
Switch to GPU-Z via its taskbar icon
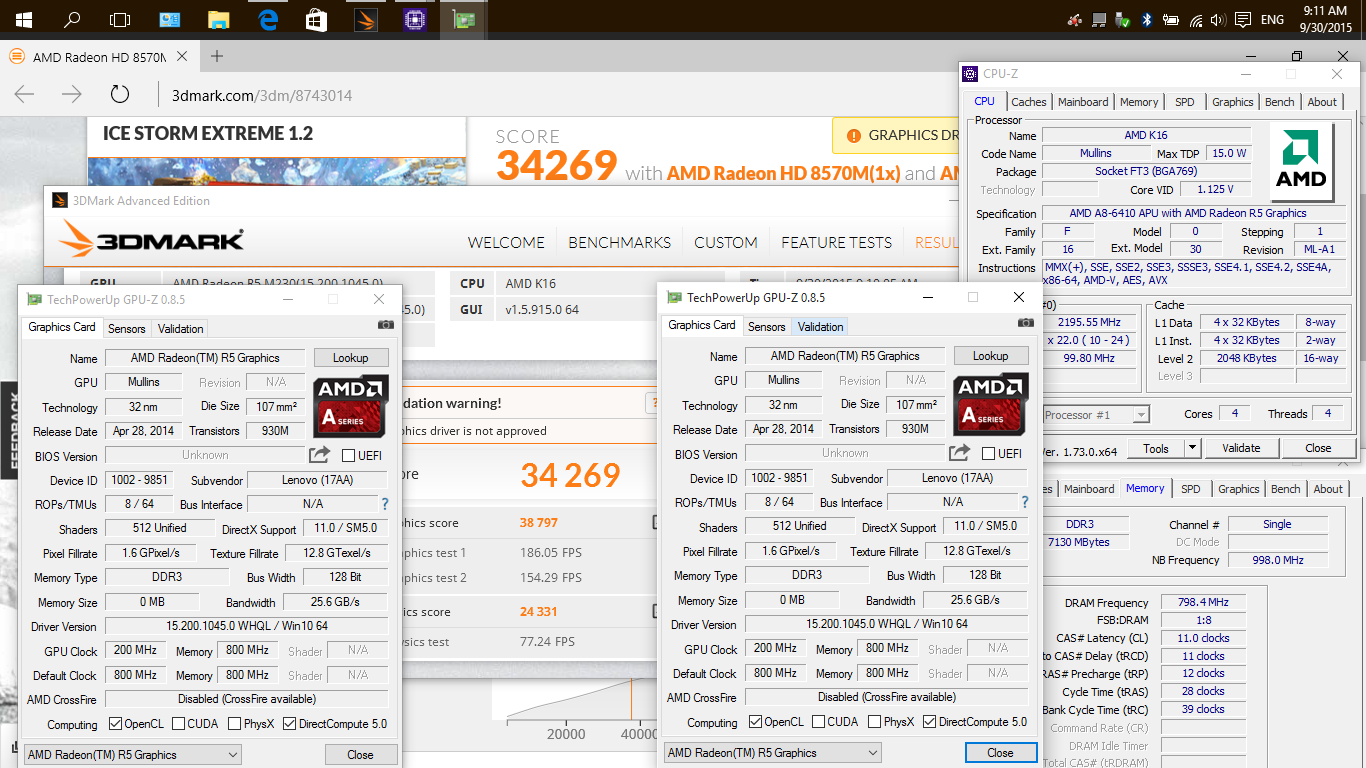[x=464, y=19]
